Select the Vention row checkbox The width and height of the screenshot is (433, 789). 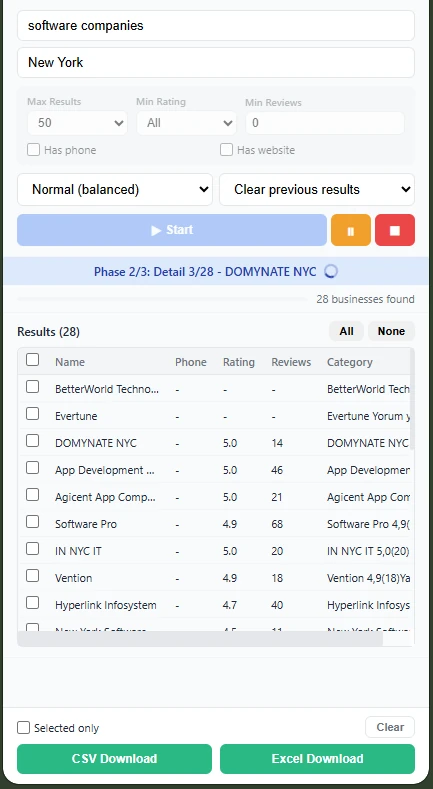point(32,576)
